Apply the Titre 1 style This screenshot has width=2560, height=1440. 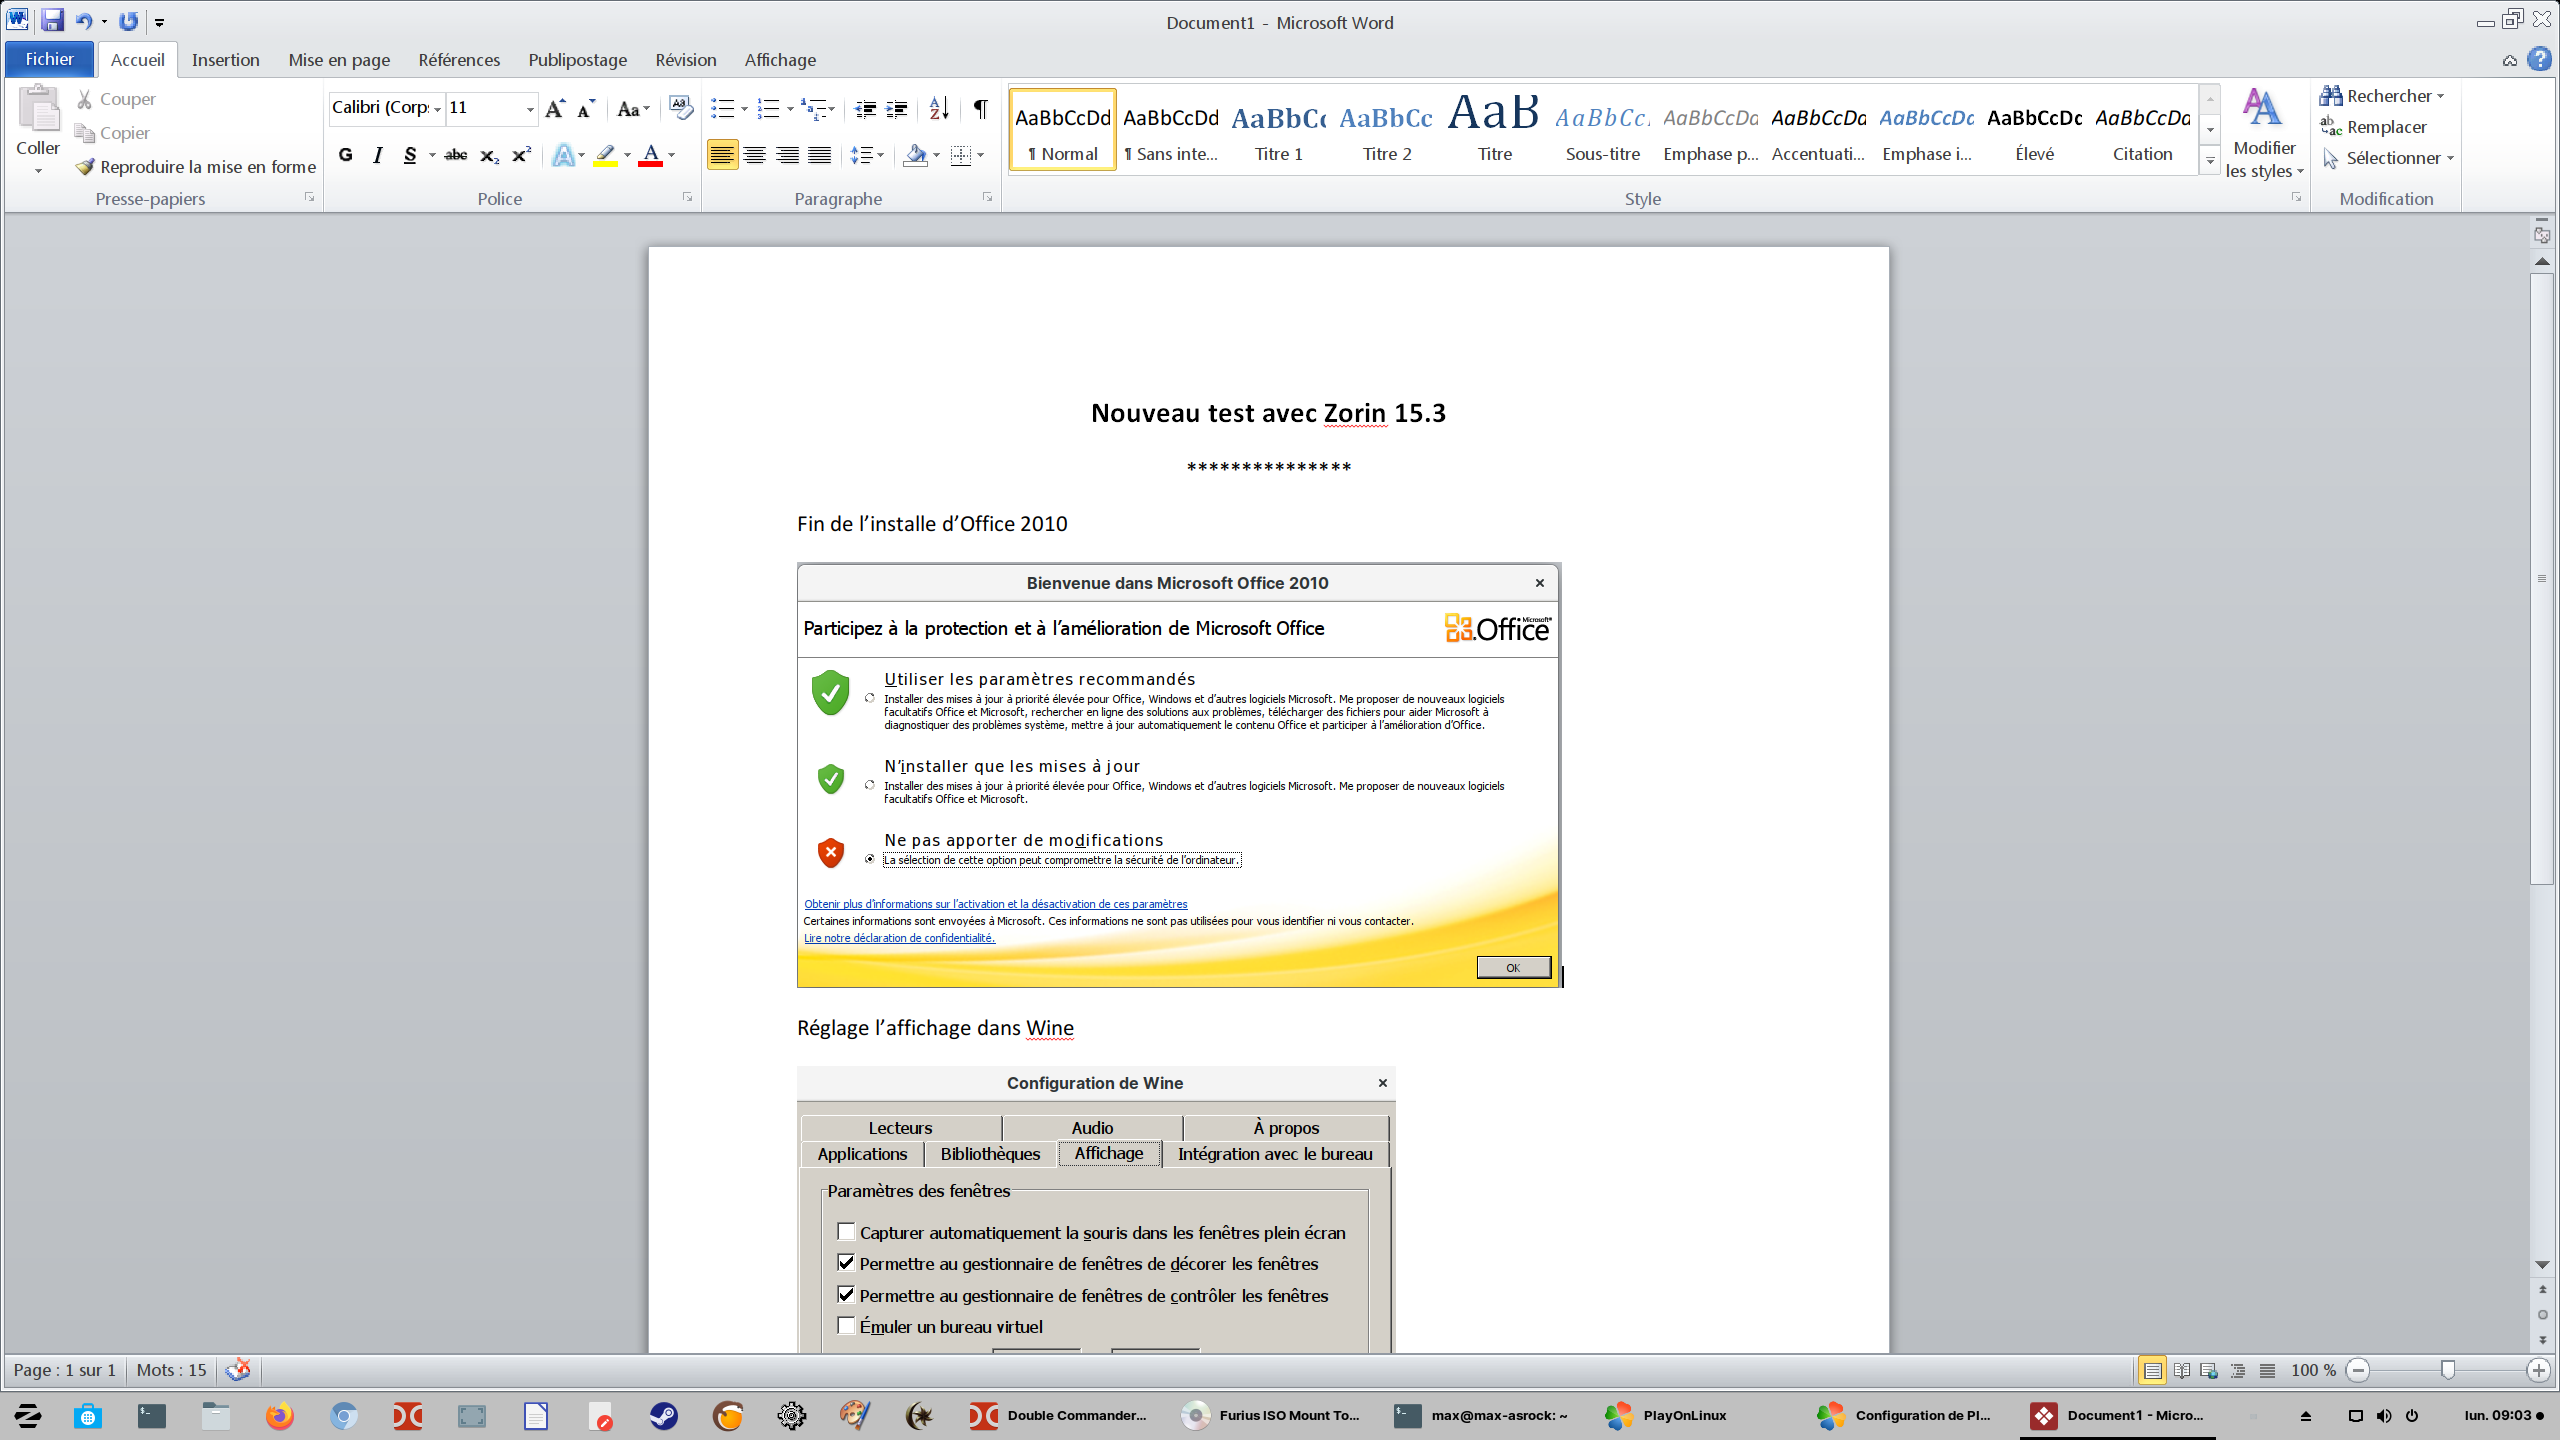point(1278,130)
